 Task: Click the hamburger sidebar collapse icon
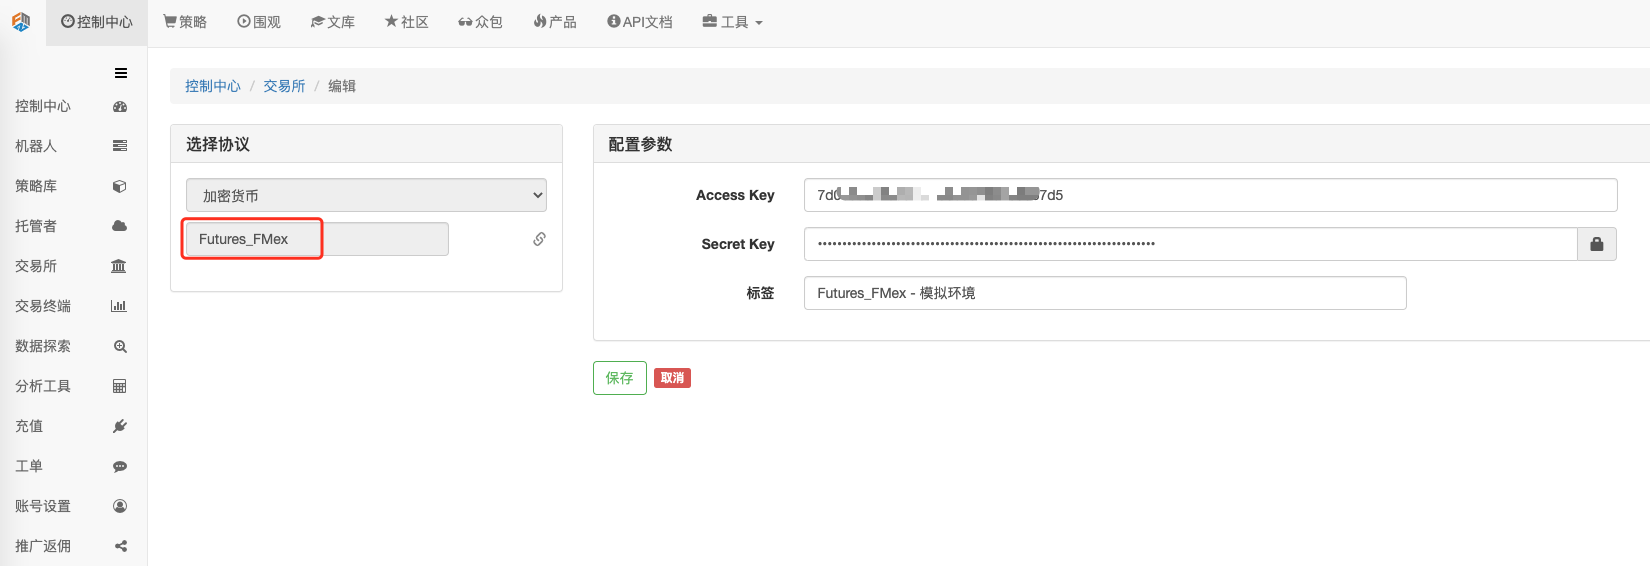(121, 73)
